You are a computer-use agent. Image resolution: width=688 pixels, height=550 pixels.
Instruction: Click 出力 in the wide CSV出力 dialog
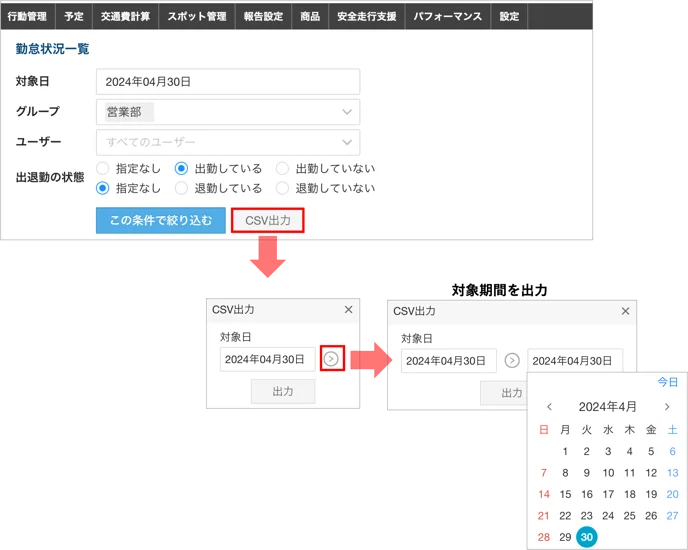click(x=504, y=393)
